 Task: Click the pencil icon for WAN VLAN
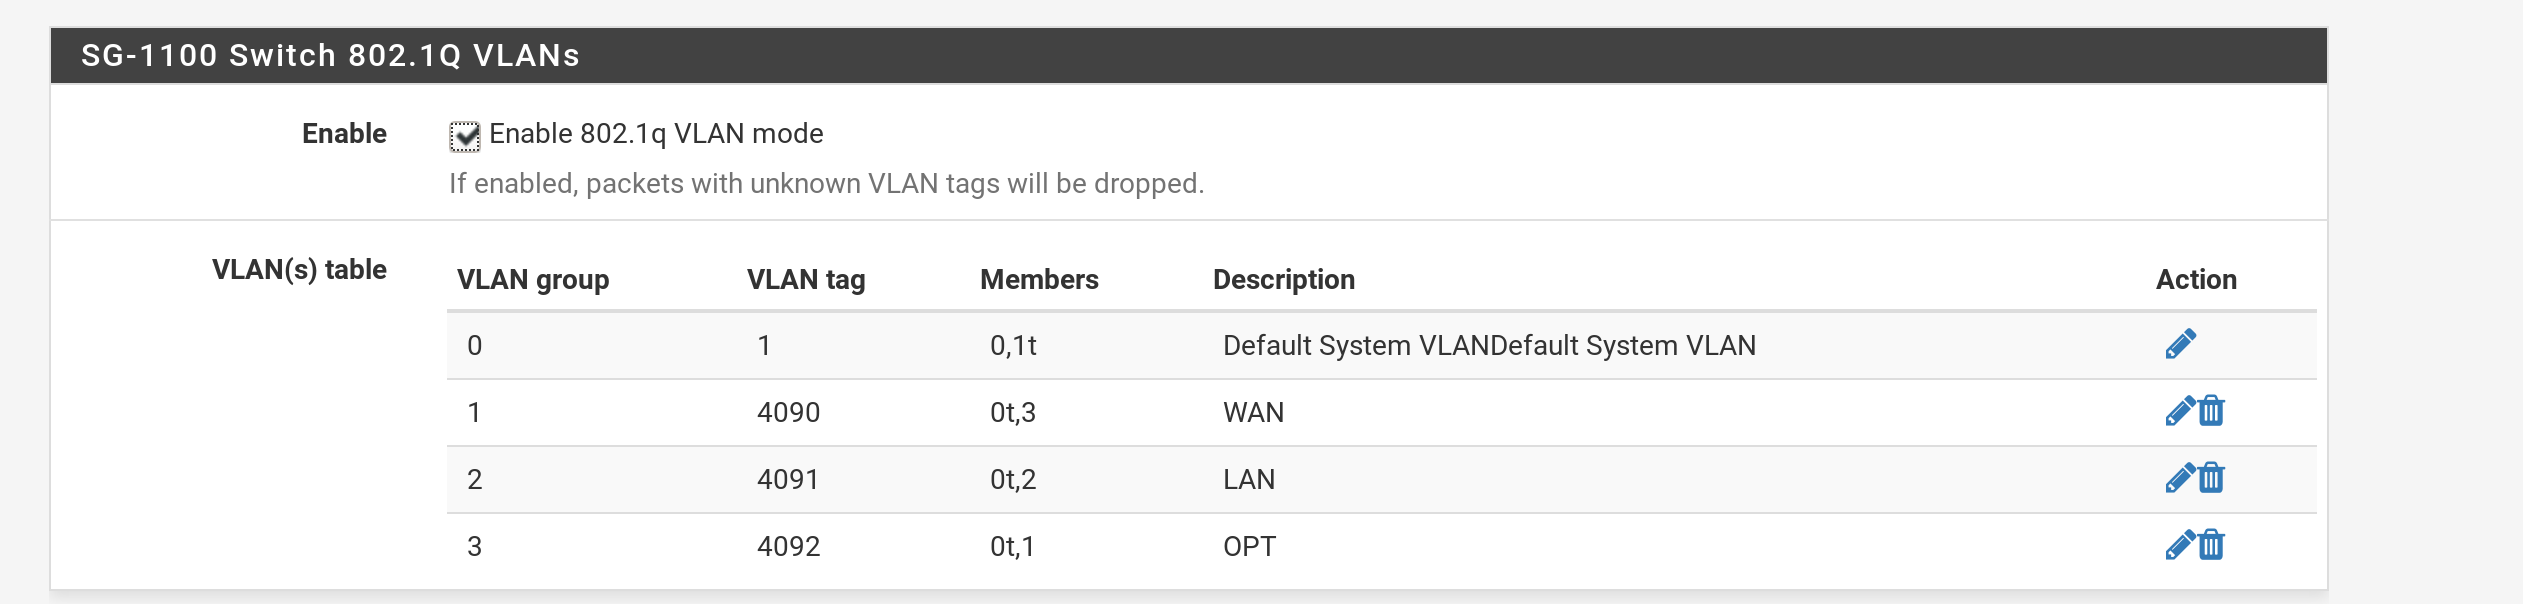2179,411
